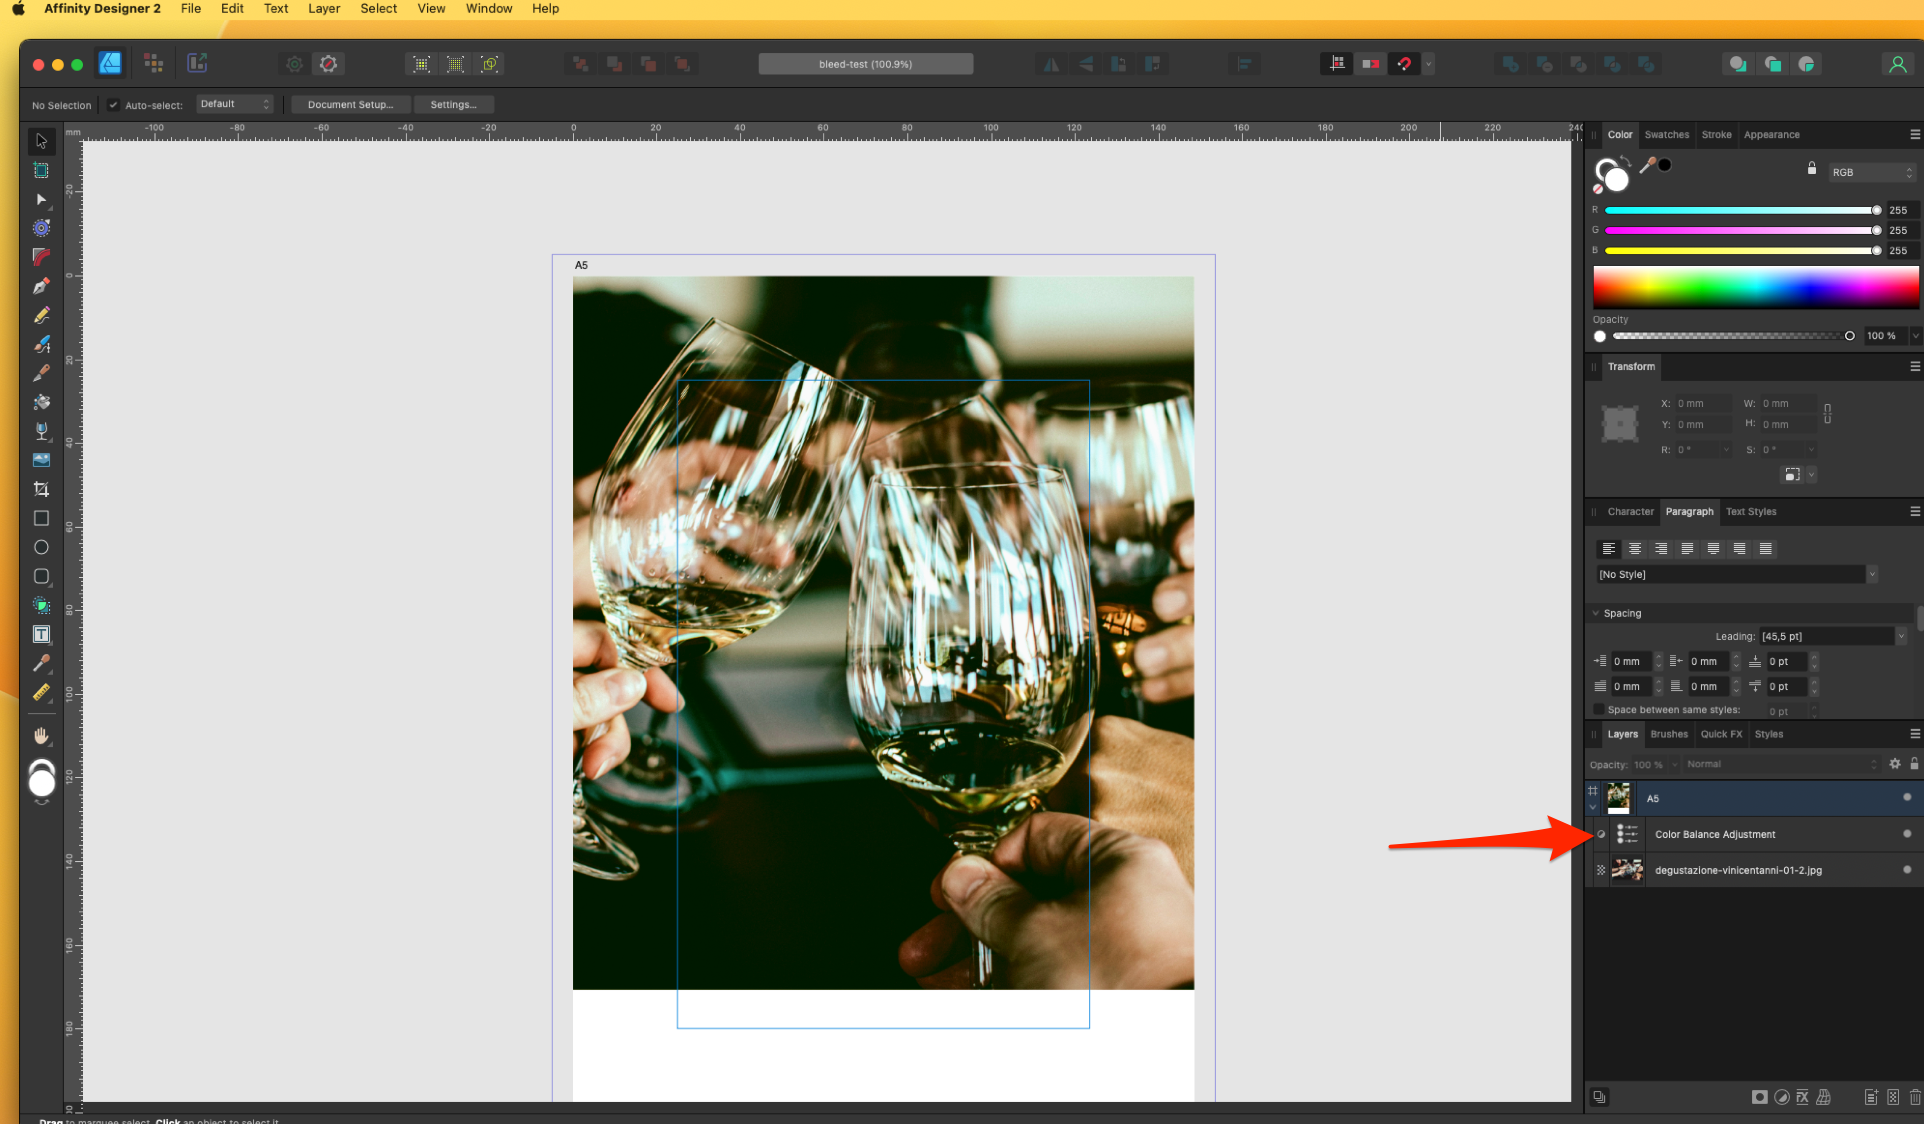1924x1124 pixels.
Task: Open Leading value dropdown
Action: pos(1901,636)
